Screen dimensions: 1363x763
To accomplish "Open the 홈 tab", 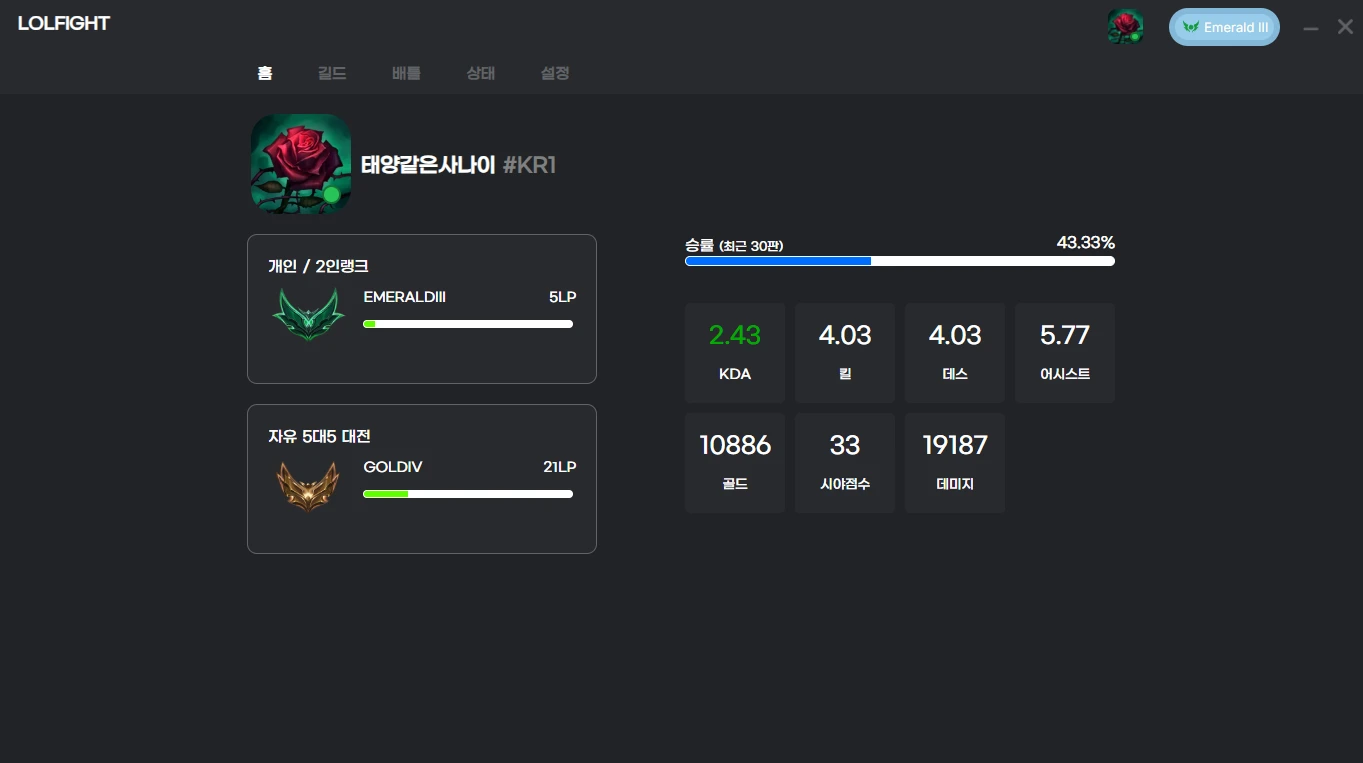I will (265, 73).
